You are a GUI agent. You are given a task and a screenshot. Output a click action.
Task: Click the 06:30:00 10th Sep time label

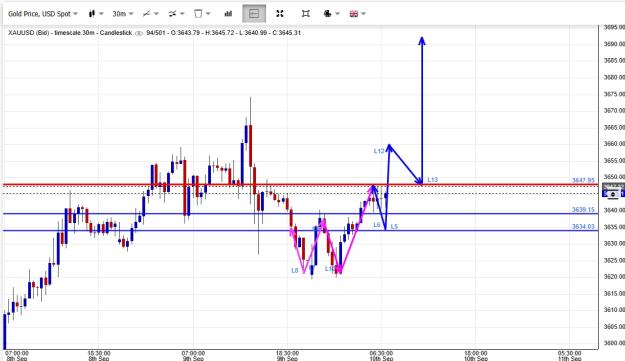381,356
